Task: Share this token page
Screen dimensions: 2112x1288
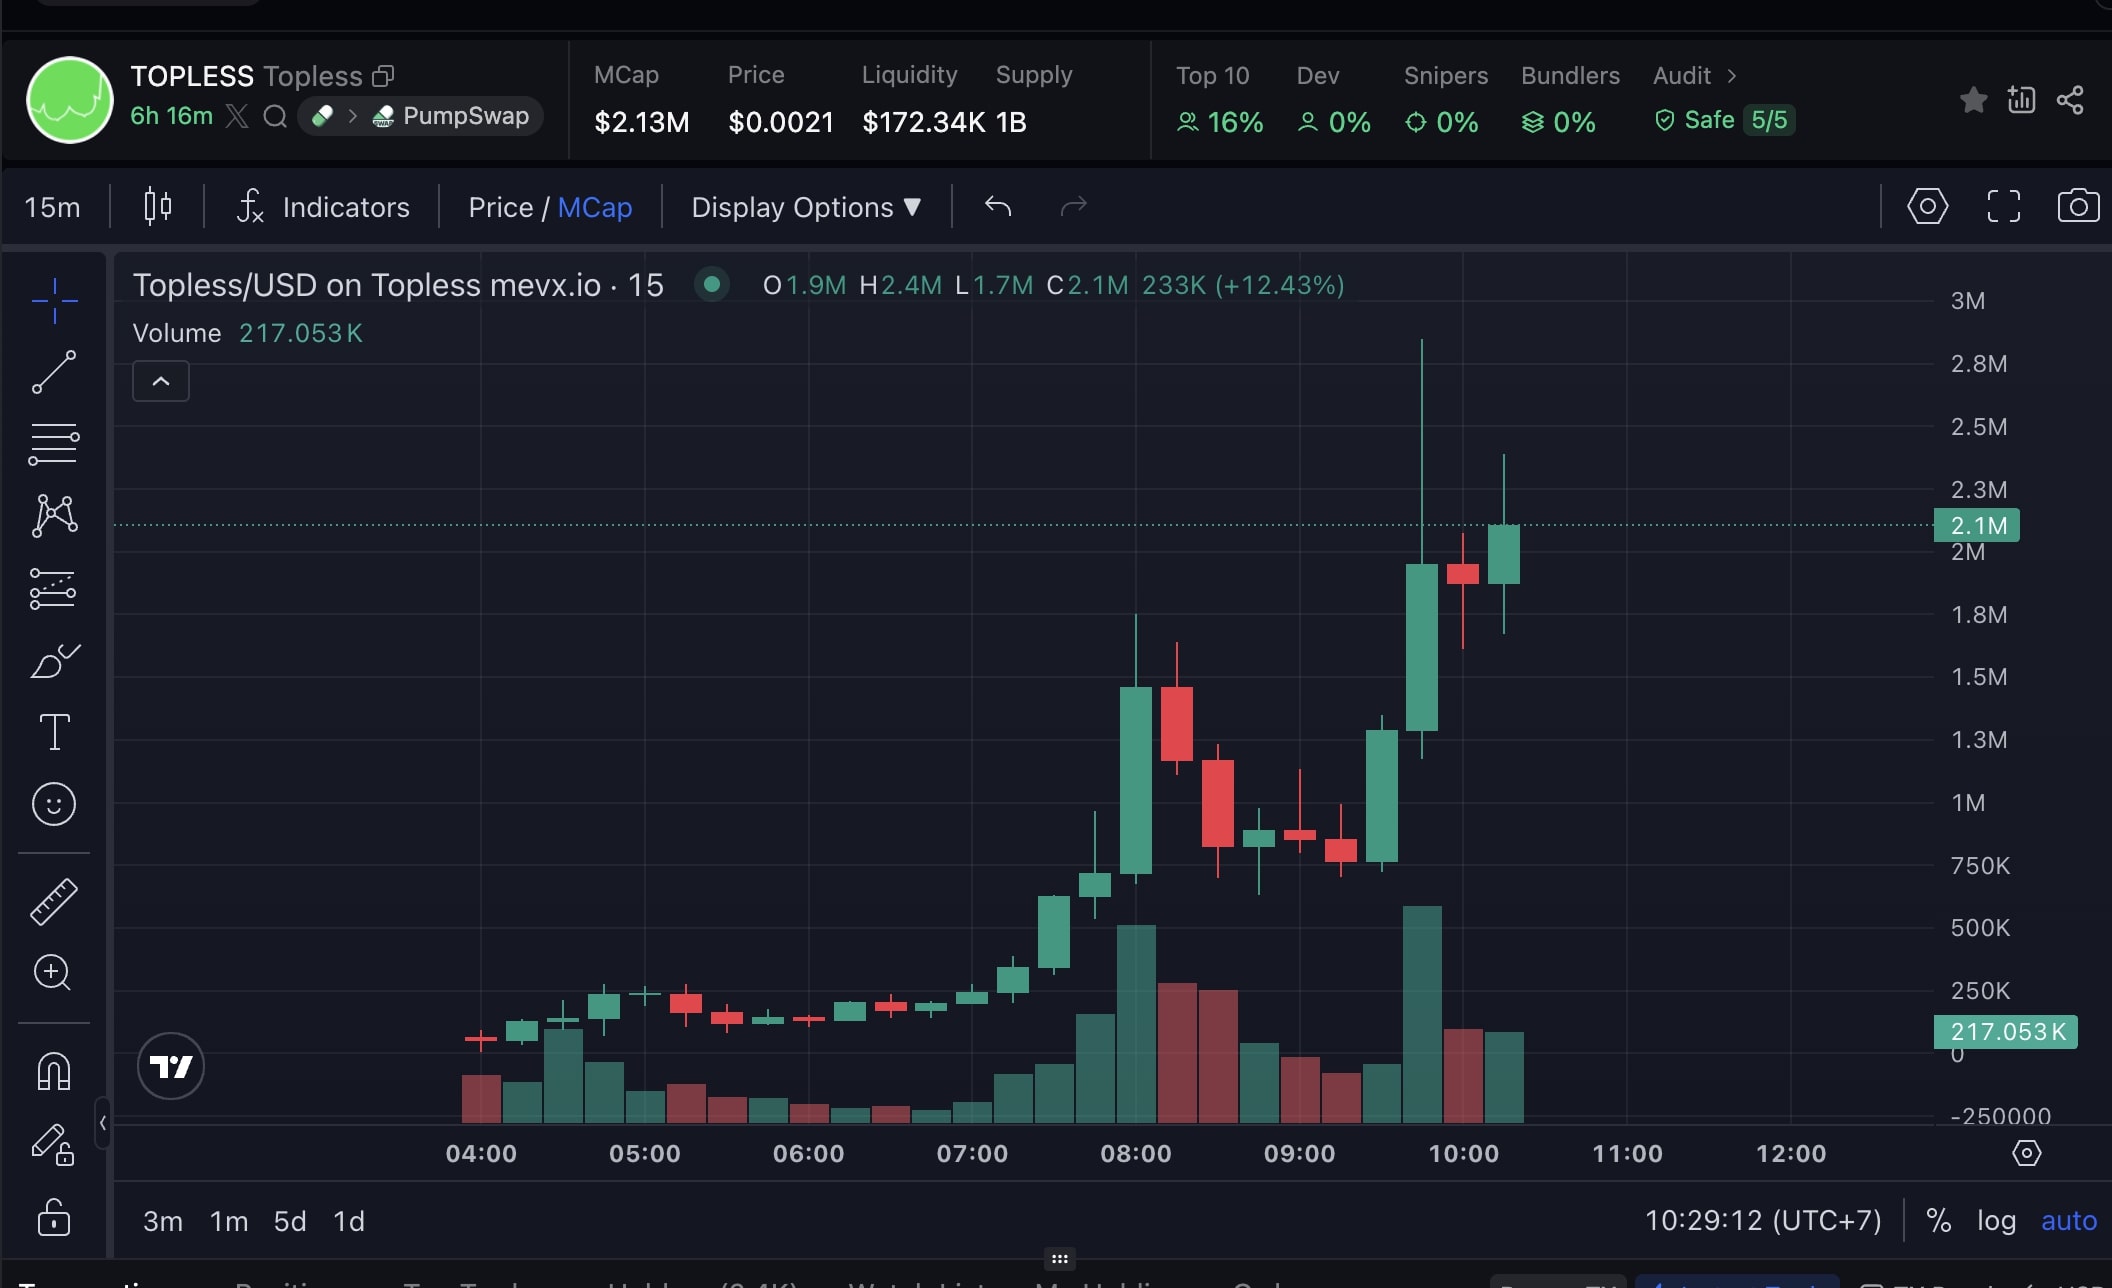Action: tap(2070, 100)
